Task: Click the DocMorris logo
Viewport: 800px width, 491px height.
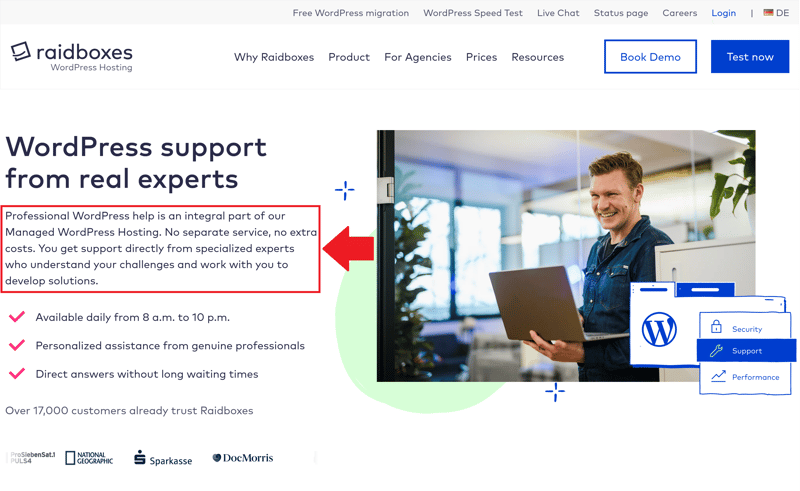Action: pyautogui.click(x=243, y=458)
